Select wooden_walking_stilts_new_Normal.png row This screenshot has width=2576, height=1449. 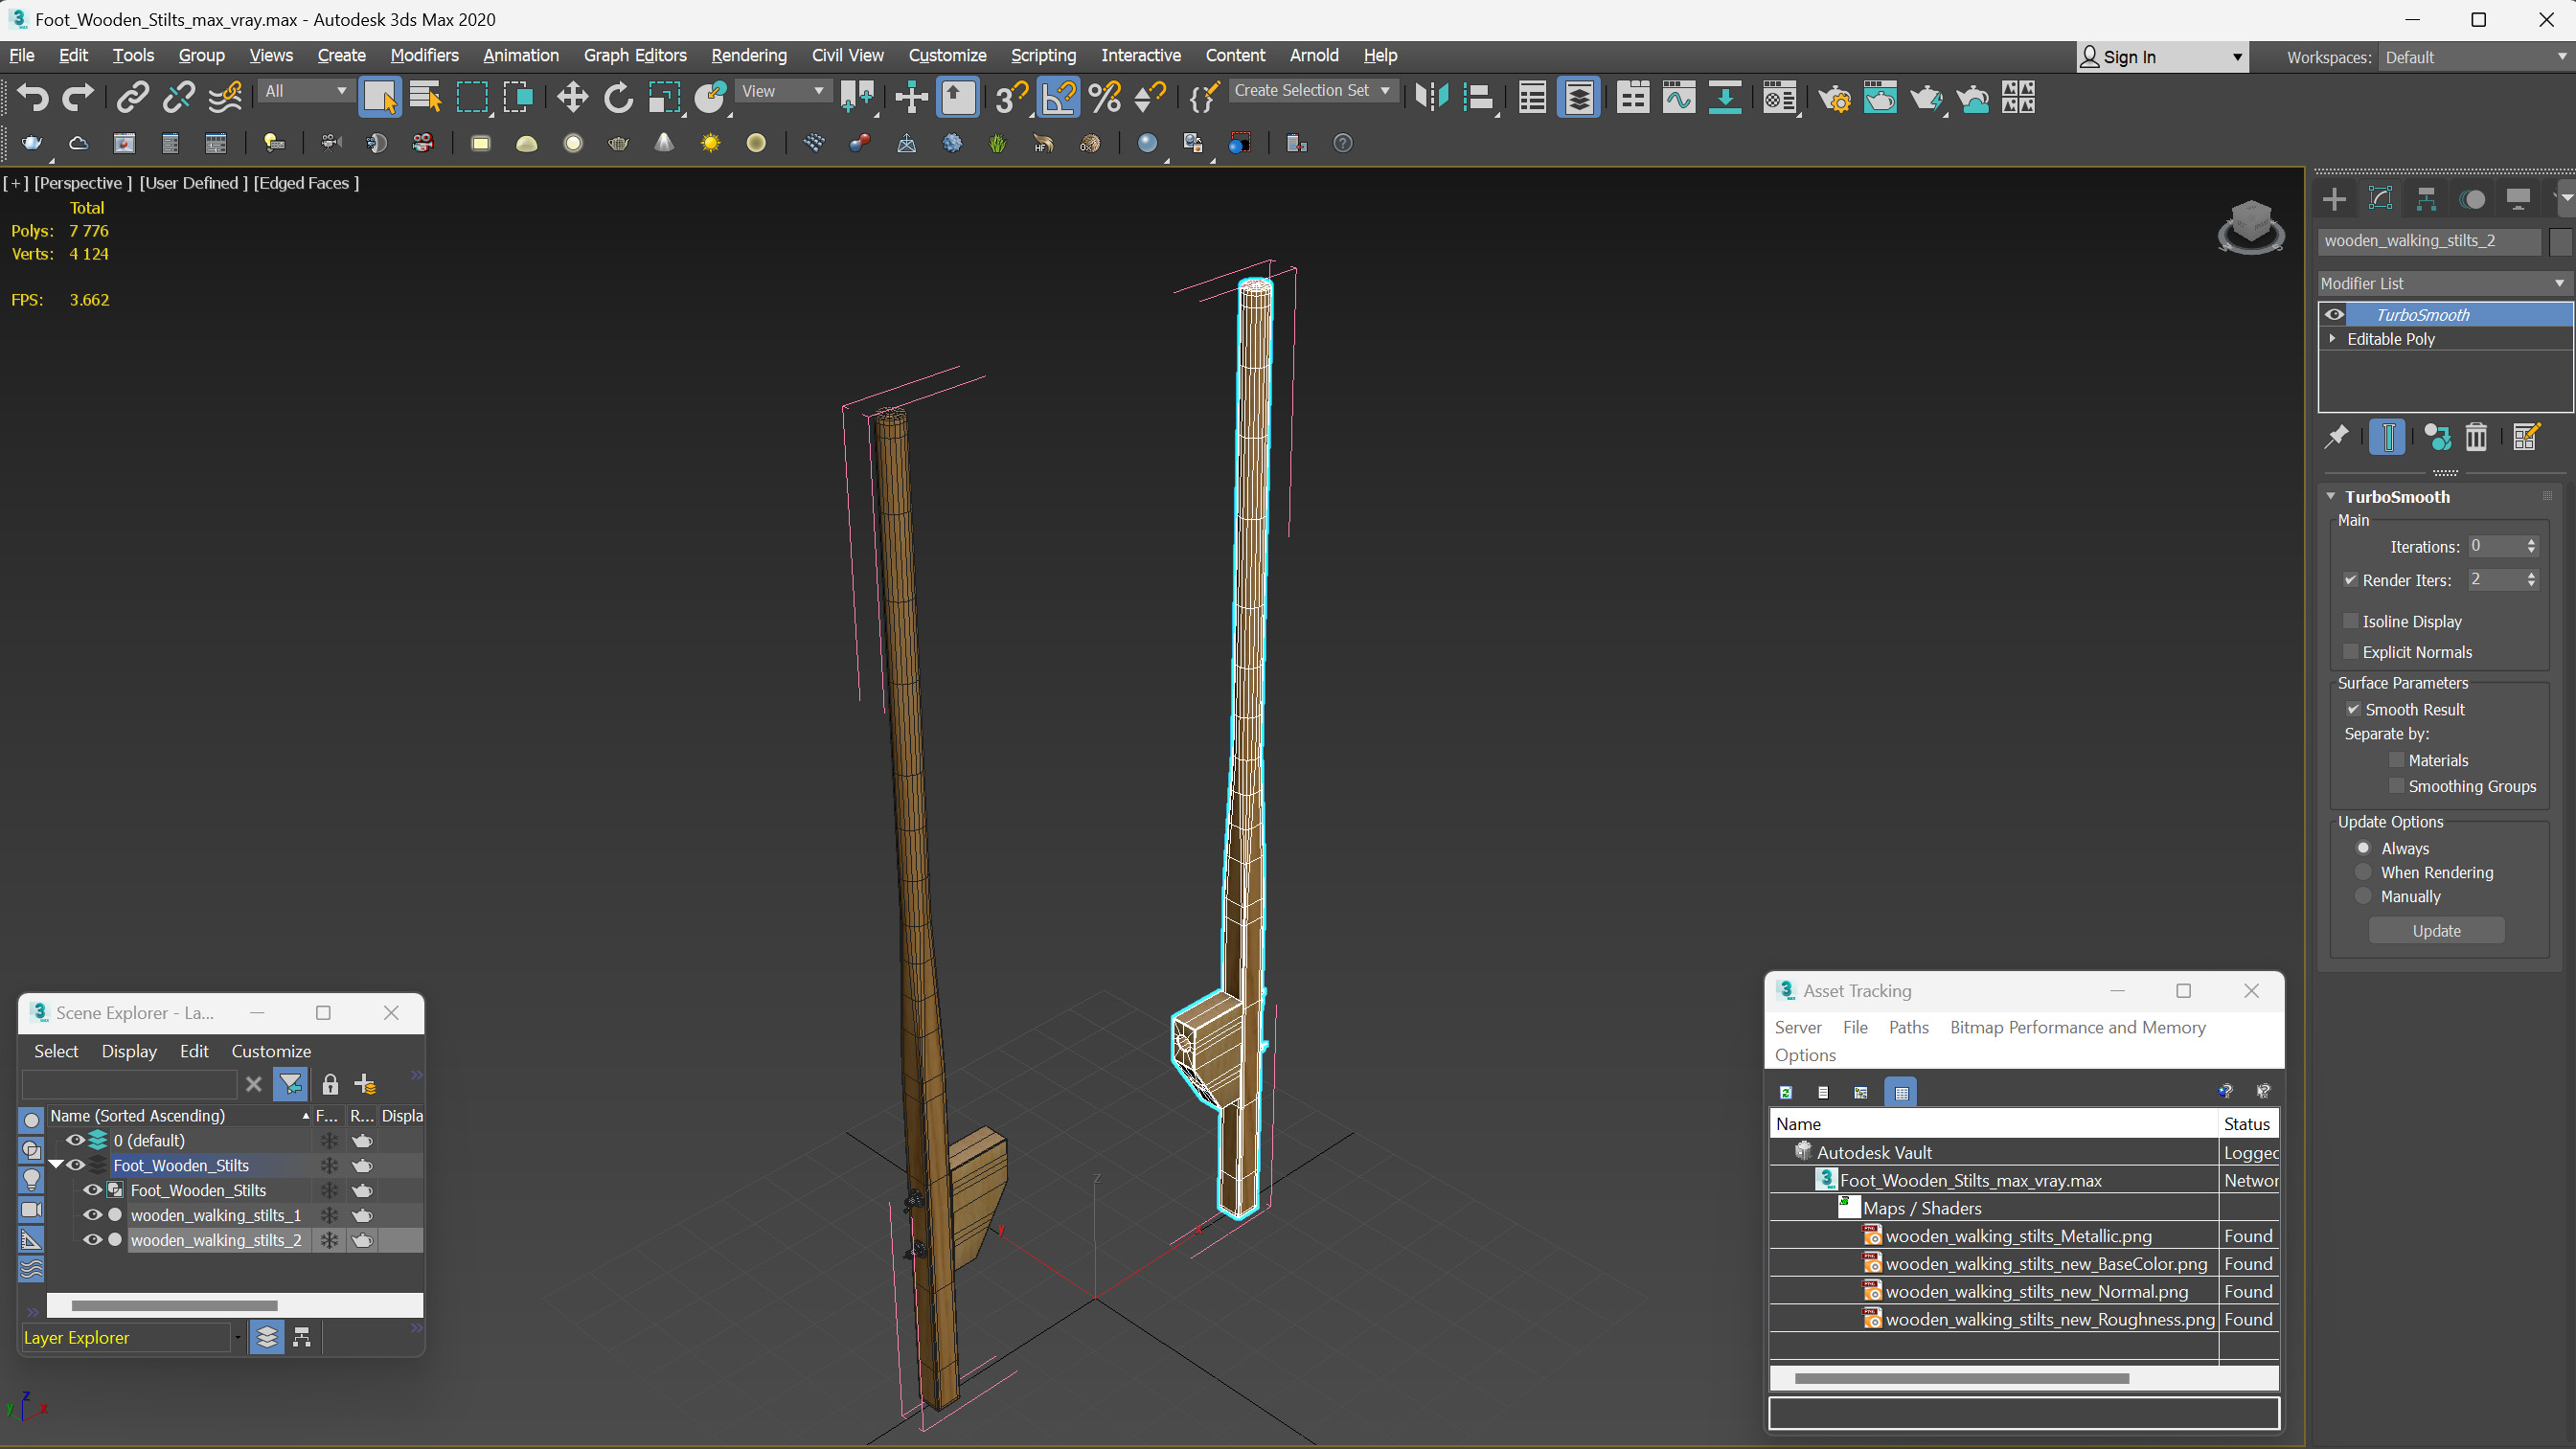click(2024, 1291)
